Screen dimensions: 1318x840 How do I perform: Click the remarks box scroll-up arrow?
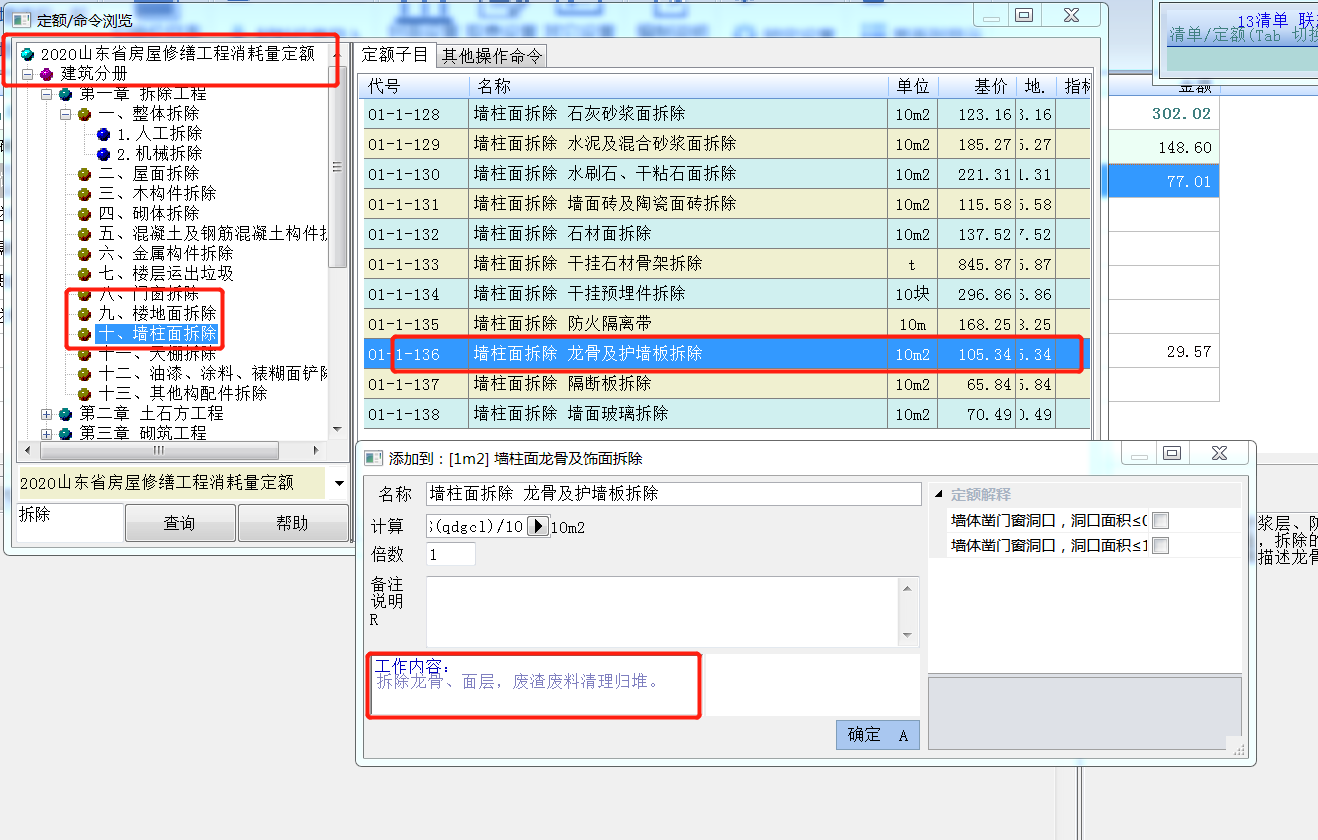coord(908,588)
